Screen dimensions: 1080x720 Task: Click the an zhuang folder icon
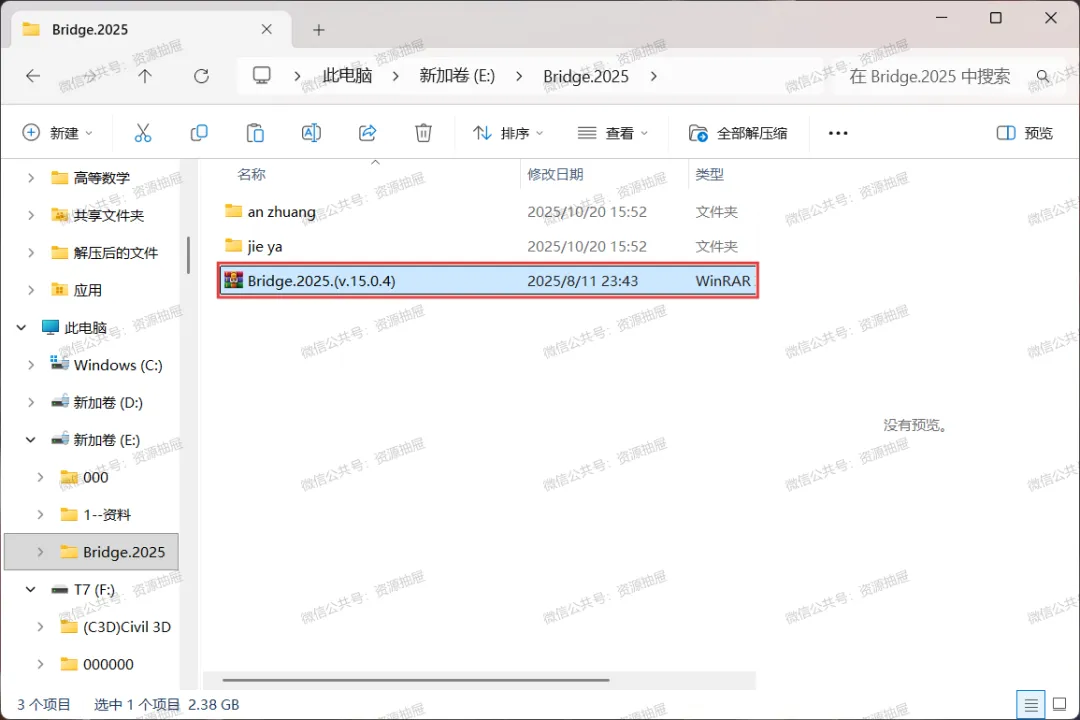pos(233,211)
